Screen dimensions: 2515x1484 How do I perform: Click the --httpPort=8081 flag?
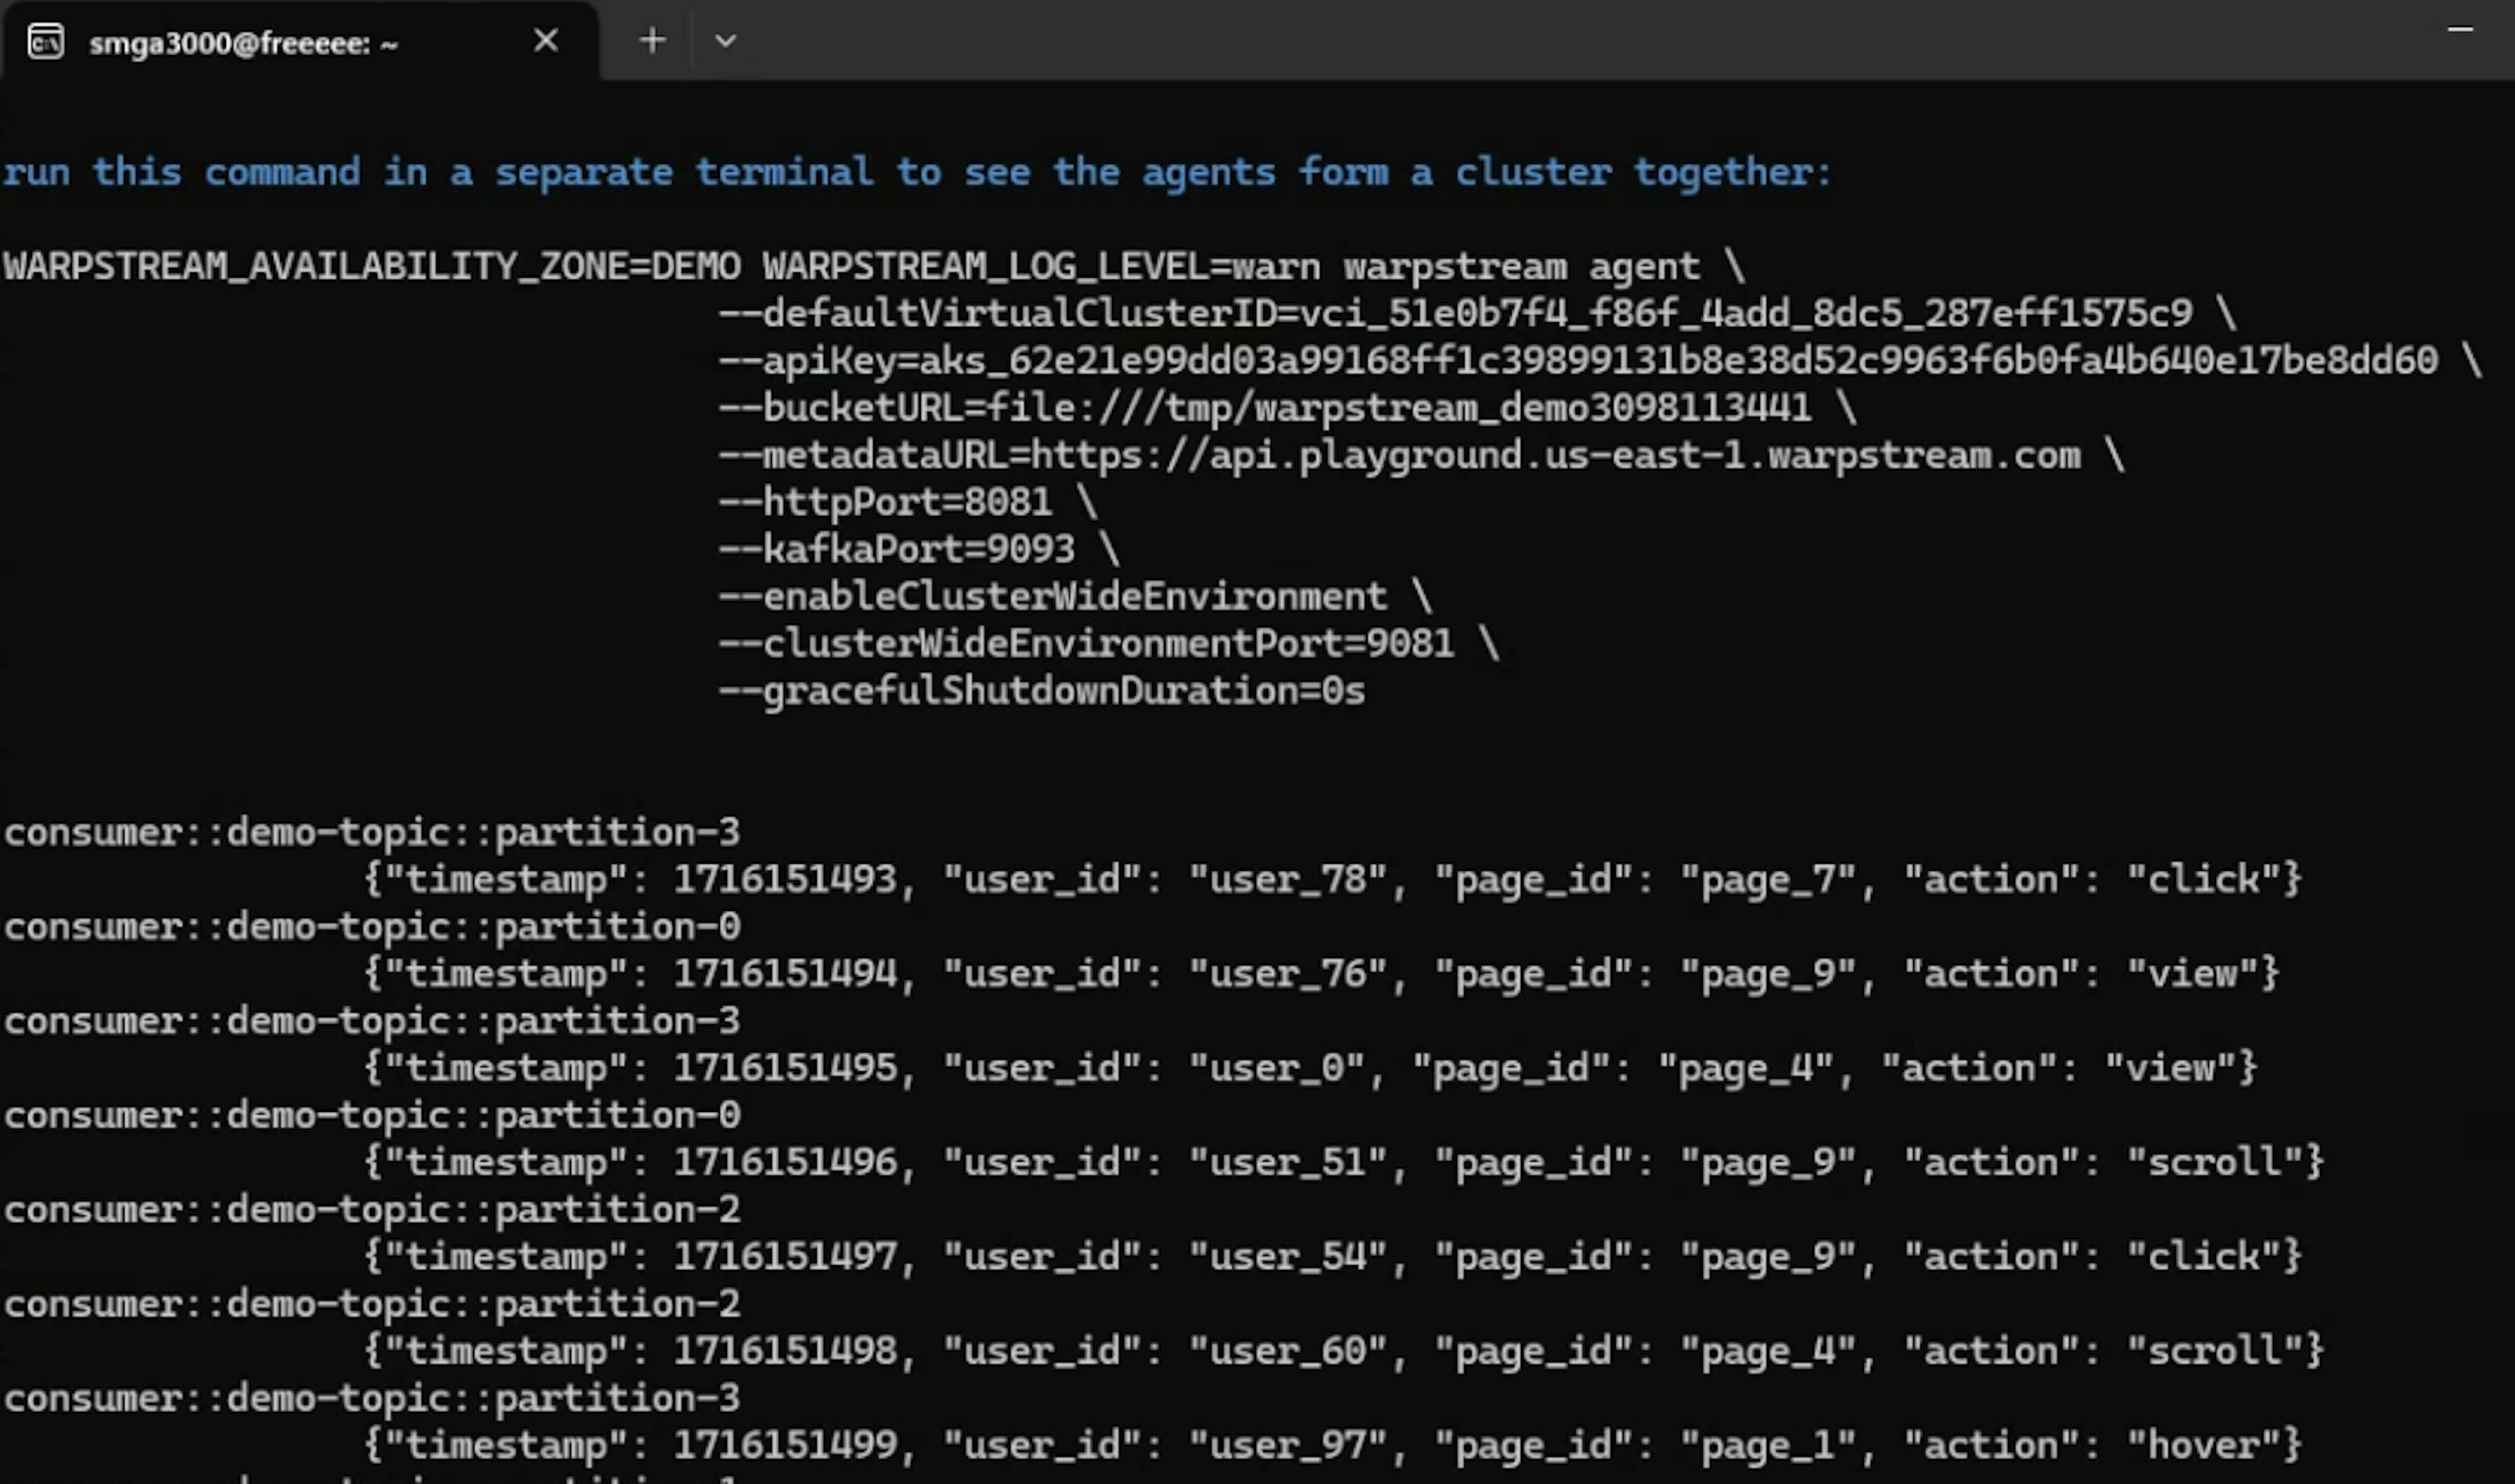tap(885, 502)
